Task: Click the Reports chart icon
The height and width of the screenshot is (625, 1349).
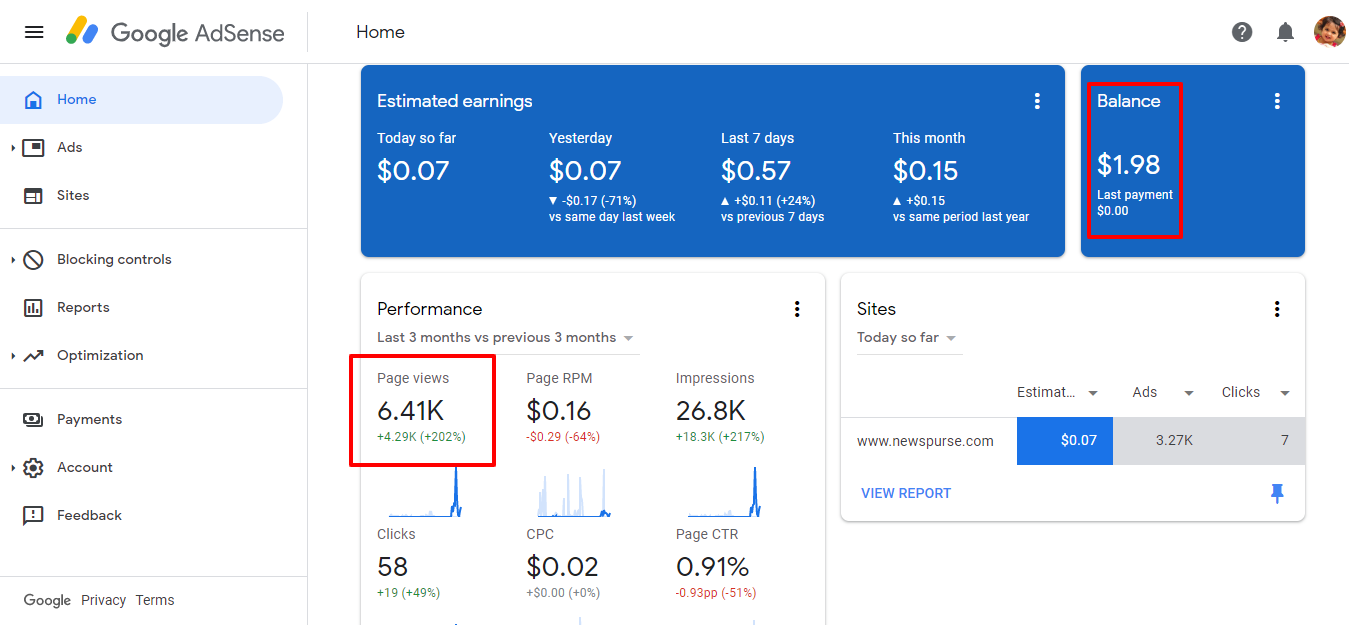Action: pos(33,308)
